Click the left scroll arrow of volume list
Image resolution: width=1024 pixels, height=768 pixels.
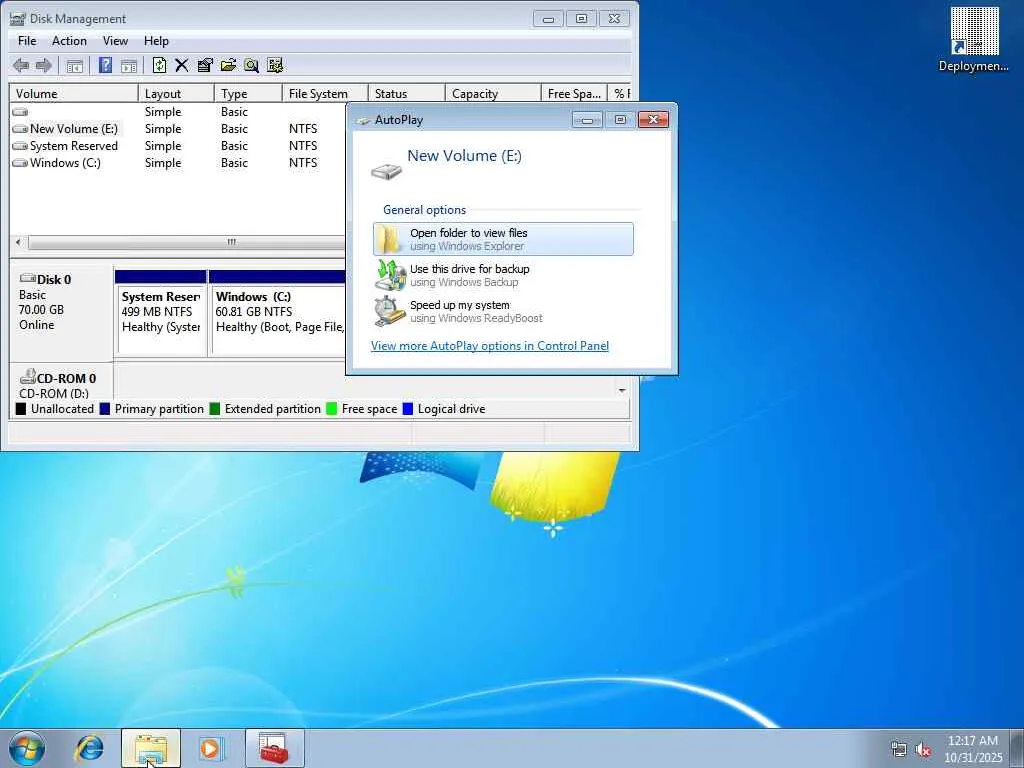tap(18, 242)
